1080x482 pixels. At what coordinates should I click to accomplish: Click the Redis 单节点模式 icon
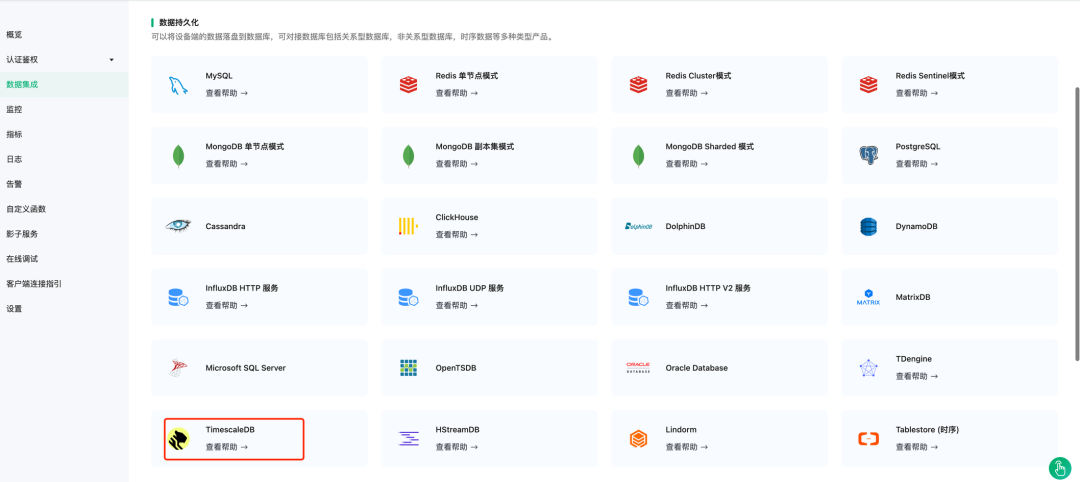coord(408,85)
